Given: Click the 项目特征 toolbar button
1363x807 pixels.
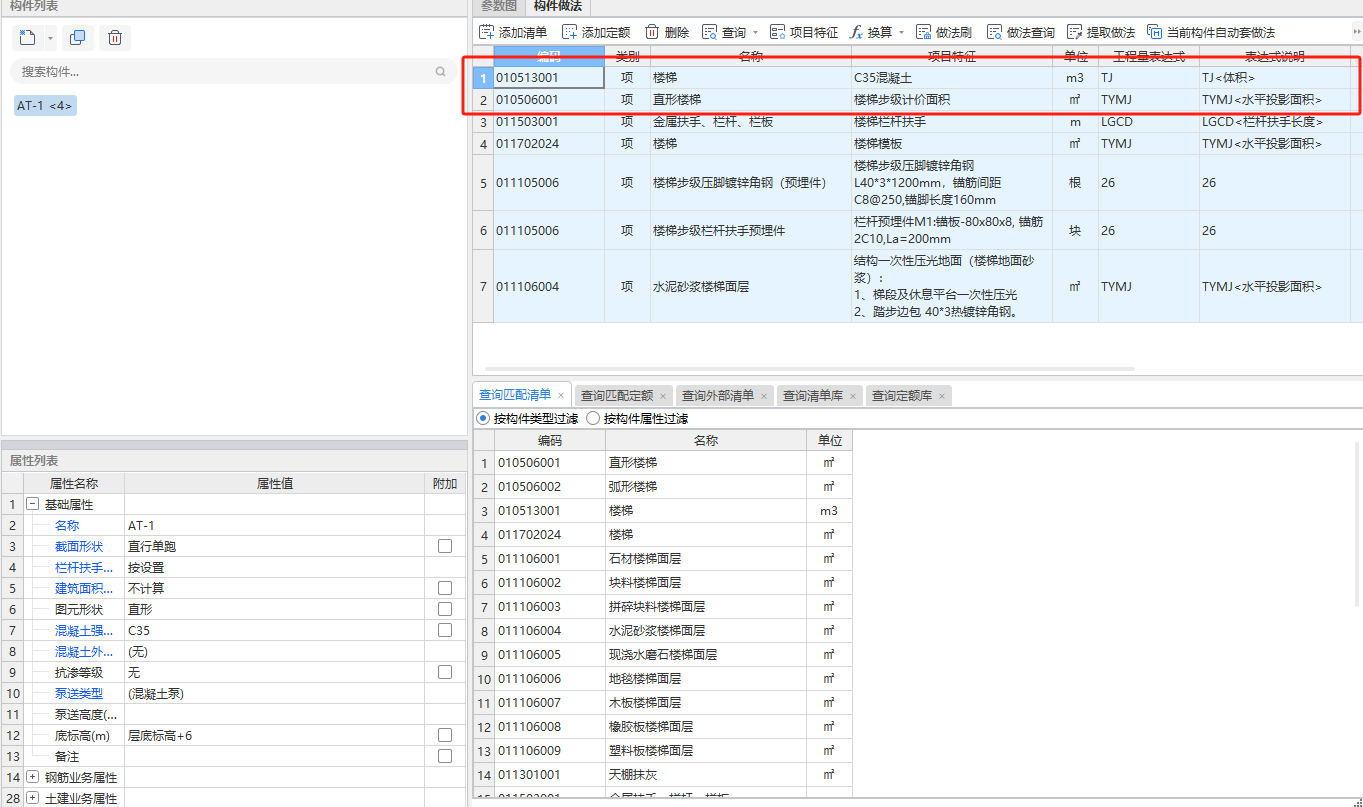Looking at the screenshot, I should tap(804, 32).
